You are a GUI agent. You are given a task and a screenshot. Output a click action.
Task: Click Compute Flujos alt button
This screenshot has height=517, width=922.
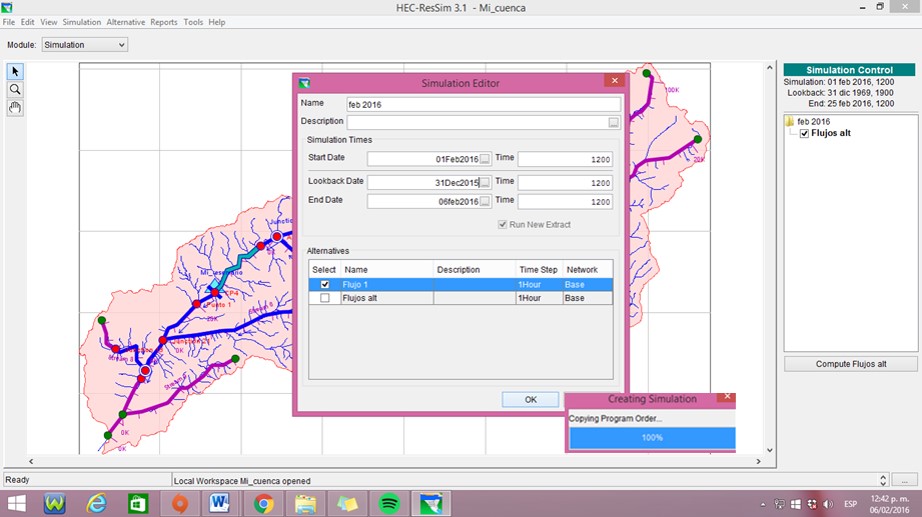point(851,364)
